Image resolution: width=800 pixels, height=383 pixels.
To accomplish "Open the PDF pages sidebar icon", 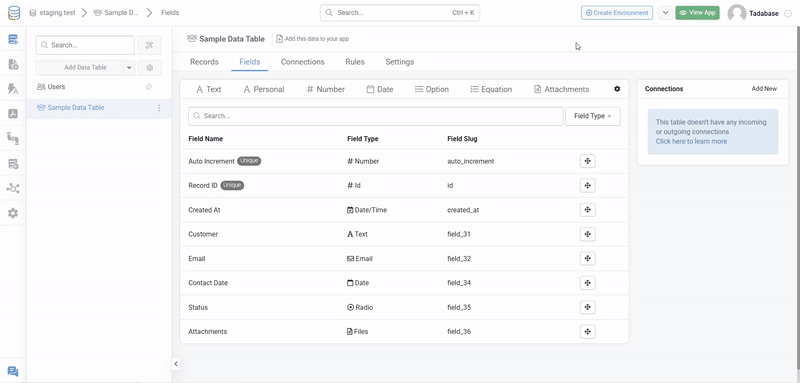I will tap(13, 114).
